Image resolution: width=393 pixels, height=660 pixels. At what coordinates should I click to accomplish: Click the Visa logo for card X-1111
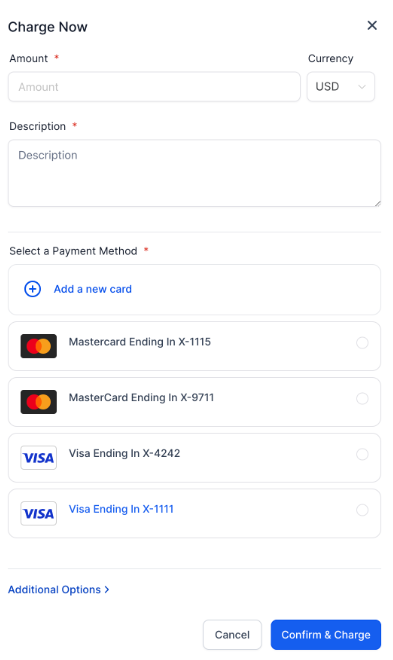coord(39,514)
